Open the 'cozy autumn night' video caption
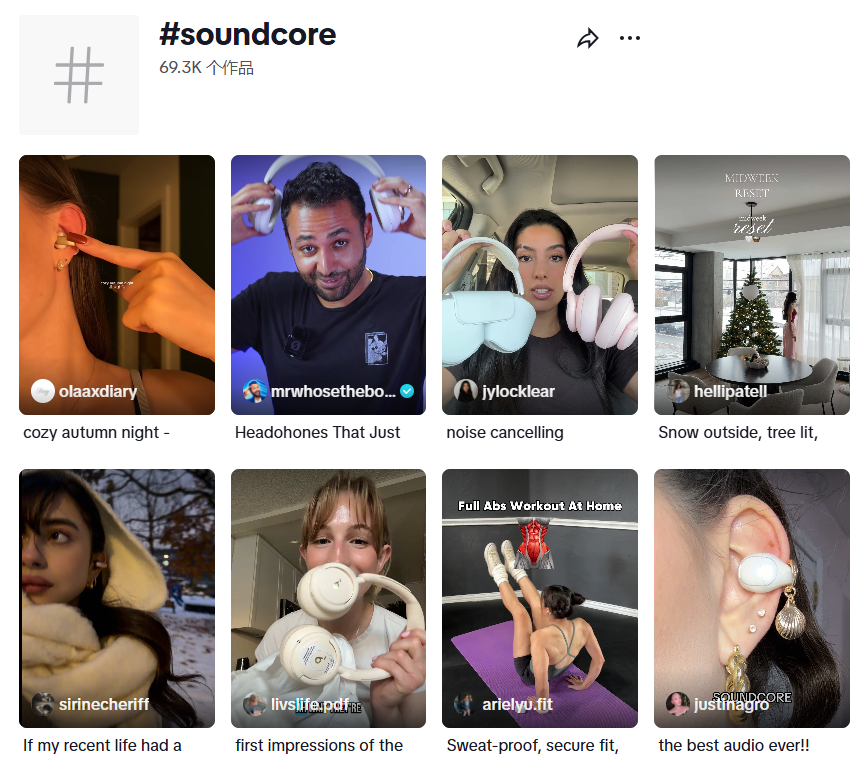862x772 pixels. coord(97,433)
